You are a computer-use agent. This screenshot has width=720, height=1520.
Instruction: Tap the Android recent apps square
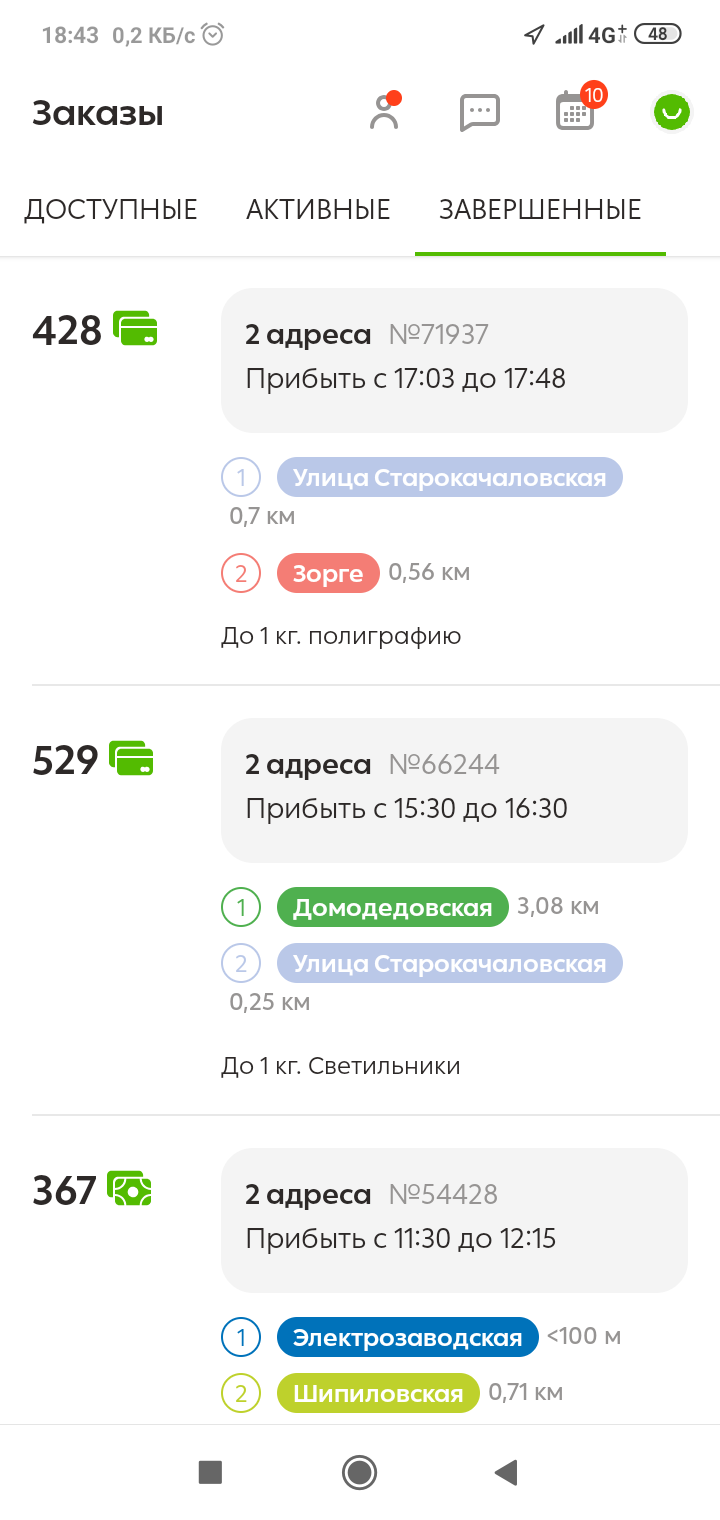[x=210, y=1471]
